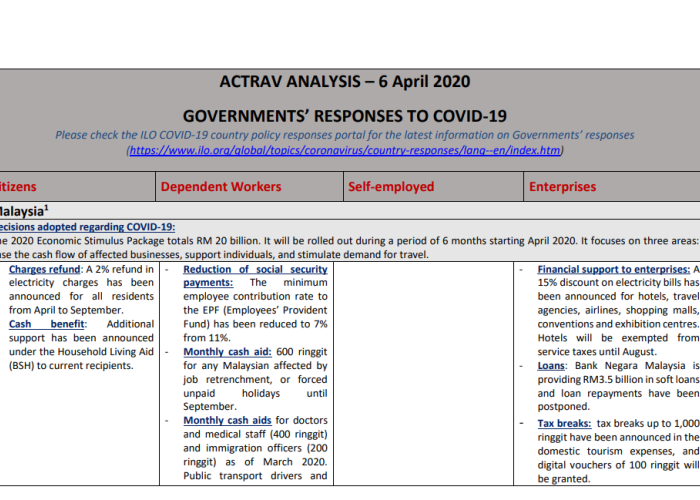700x500 pixels.
Task: Click the text 'service taxes until August.'
Action: coord(597,352)
